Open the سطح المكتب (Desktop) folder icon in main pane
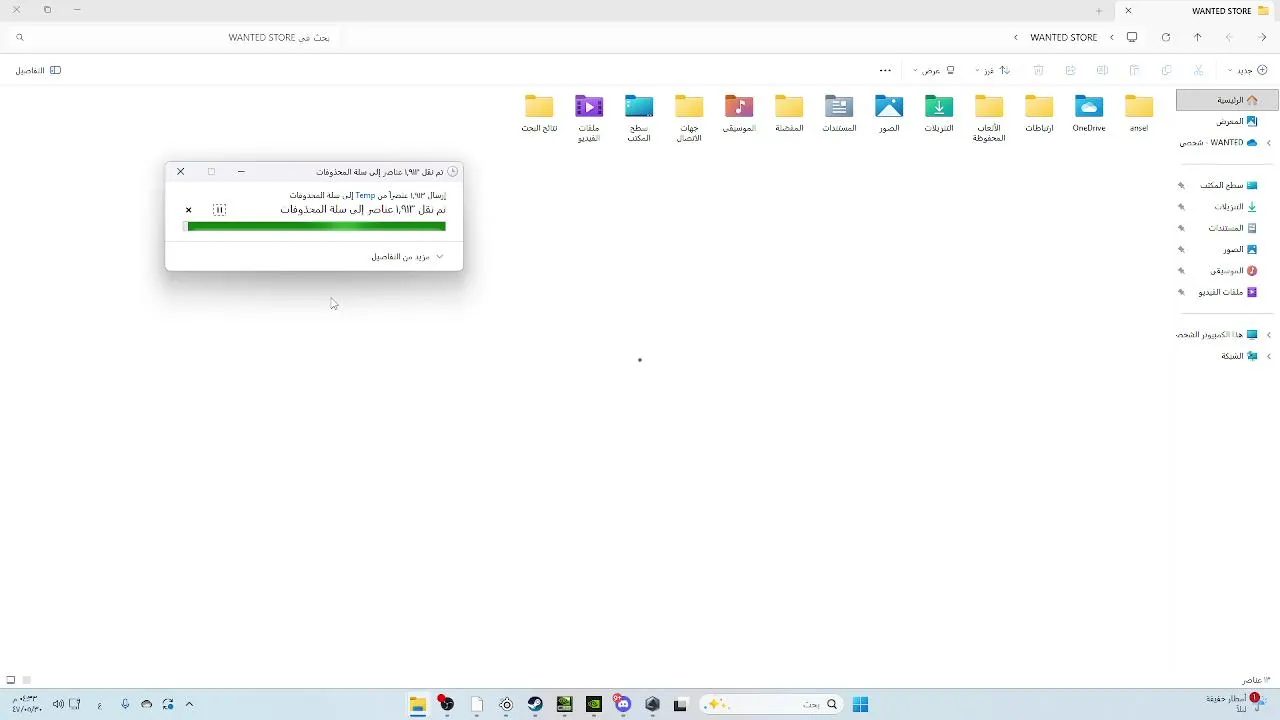Image resolution: width=1280 pixels, height=720 pixels. (x=639, y=106)
